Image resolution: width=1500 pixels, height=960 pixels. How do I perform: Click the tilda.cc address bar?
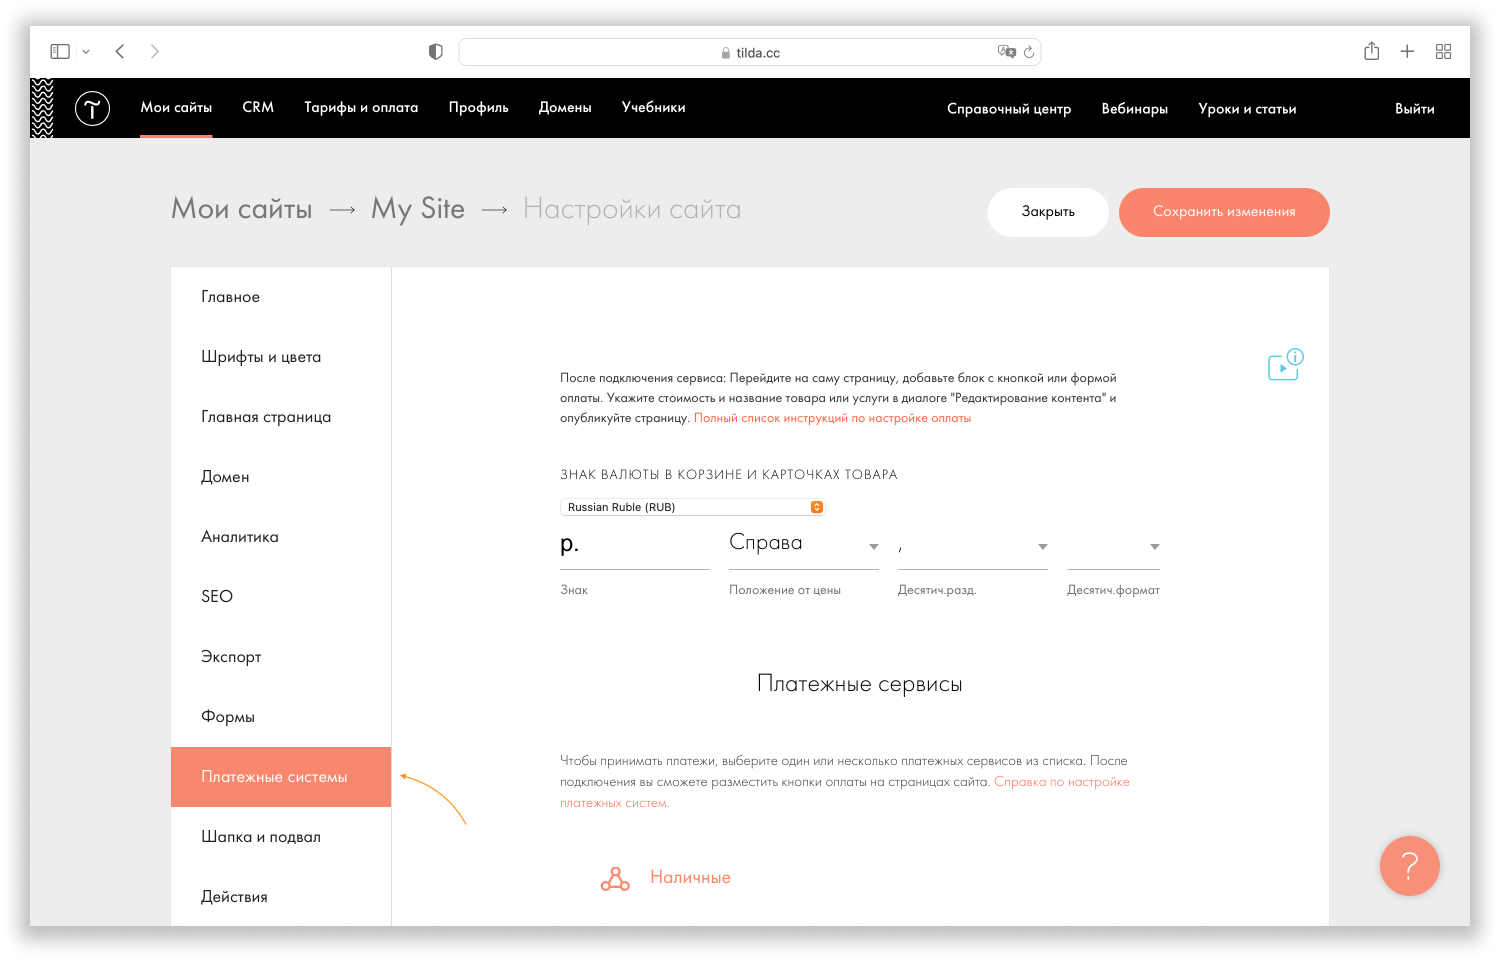[x=750, y=52]
